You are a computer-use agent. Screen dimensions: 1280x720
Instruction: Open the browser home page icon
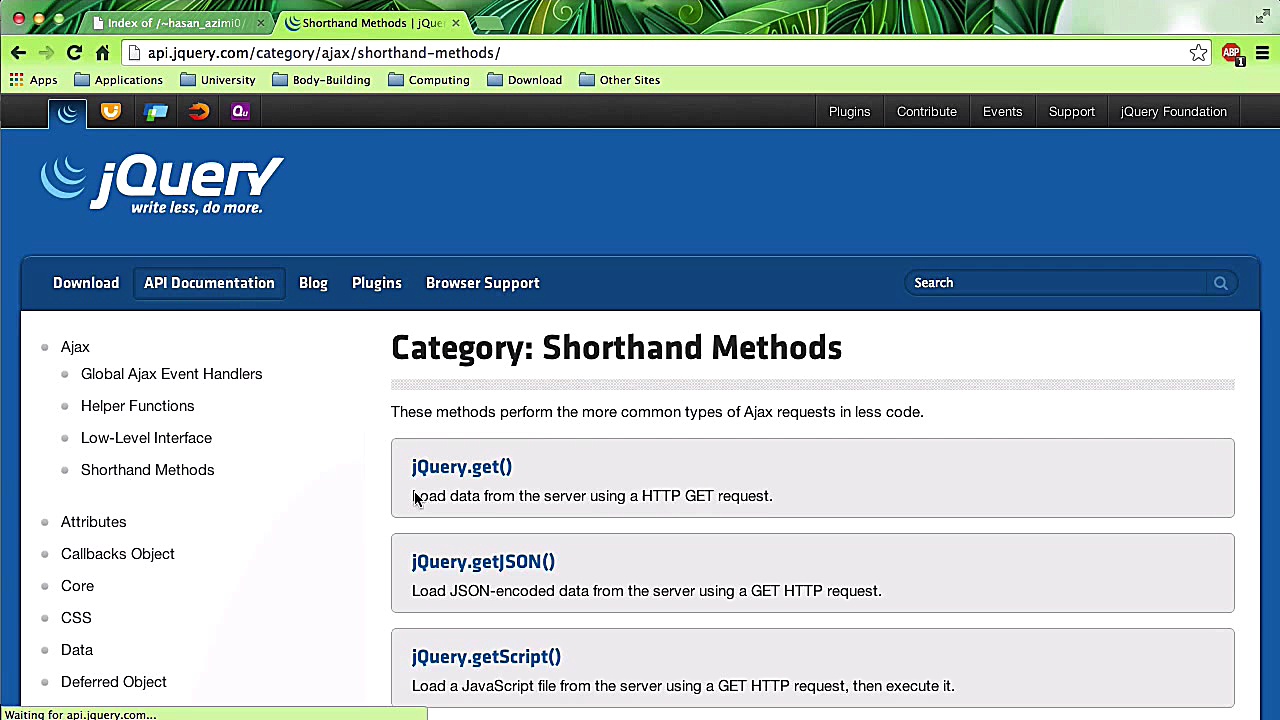pos(102,53)
